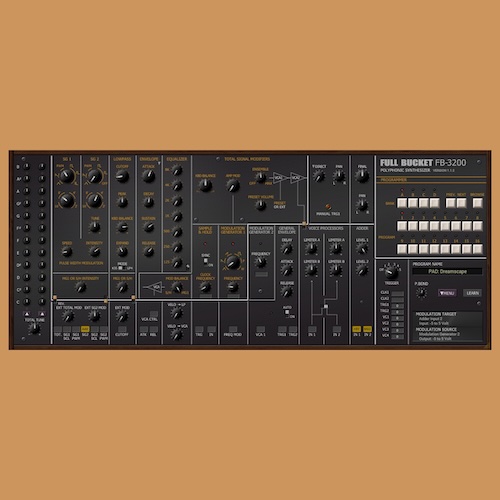
Task: Click the MANUAL TRIG orange button
Action: [x=328, y=207]
